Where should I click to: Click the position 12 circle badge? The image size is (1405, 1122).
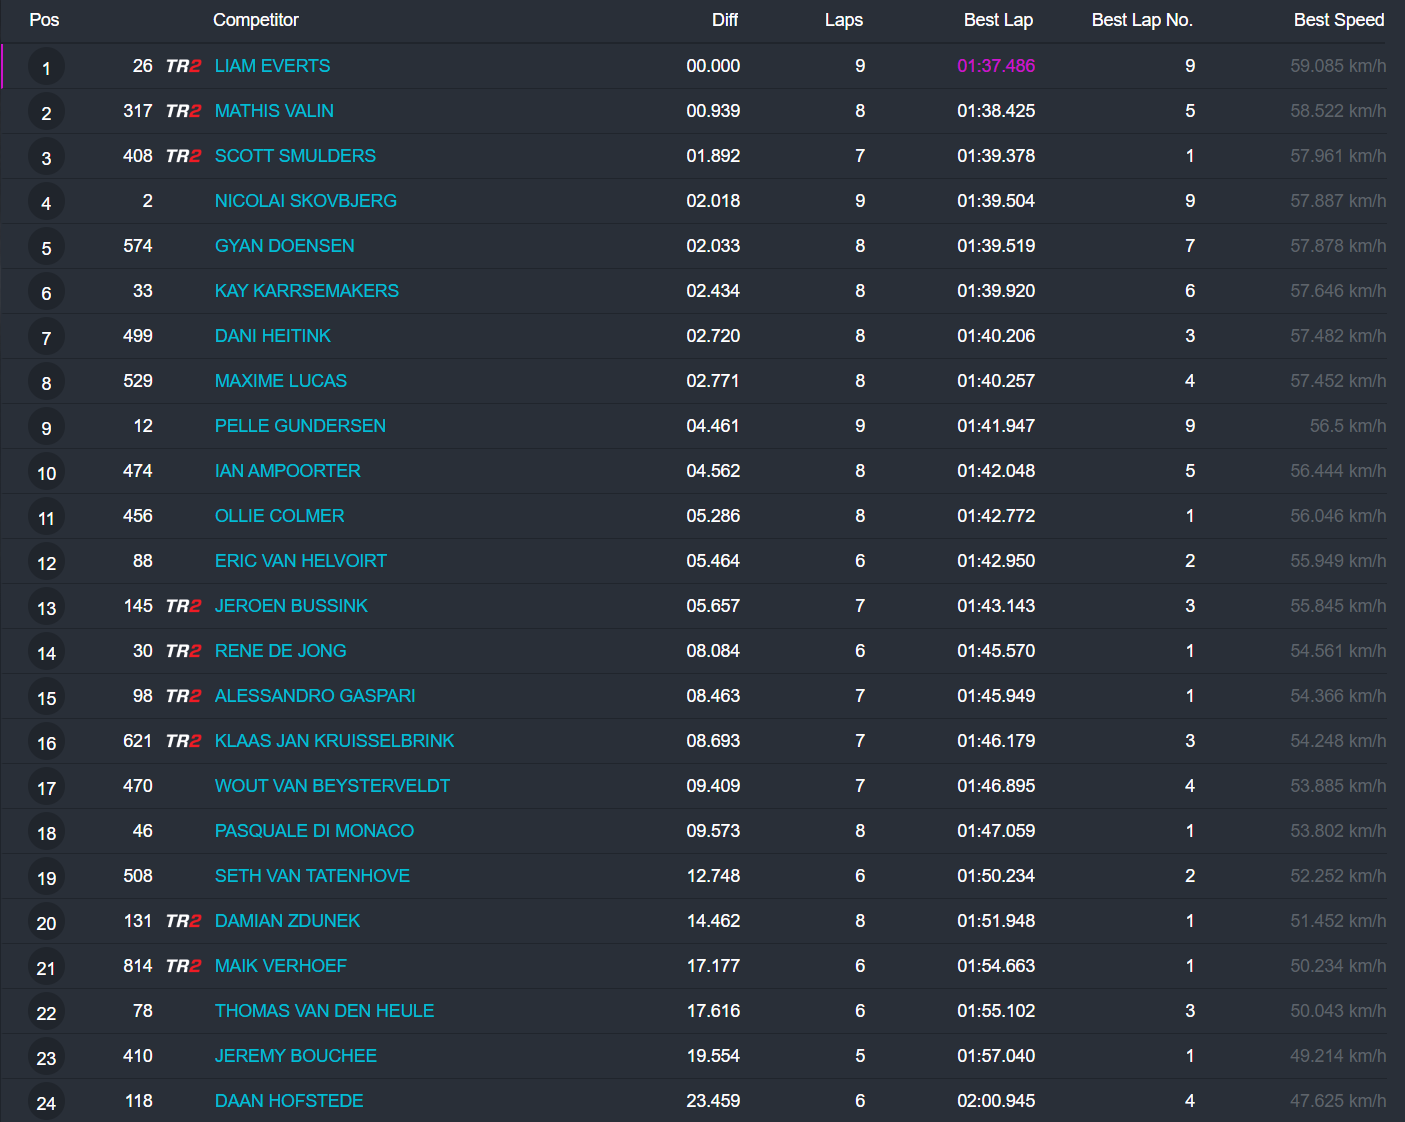pos(46,564)
